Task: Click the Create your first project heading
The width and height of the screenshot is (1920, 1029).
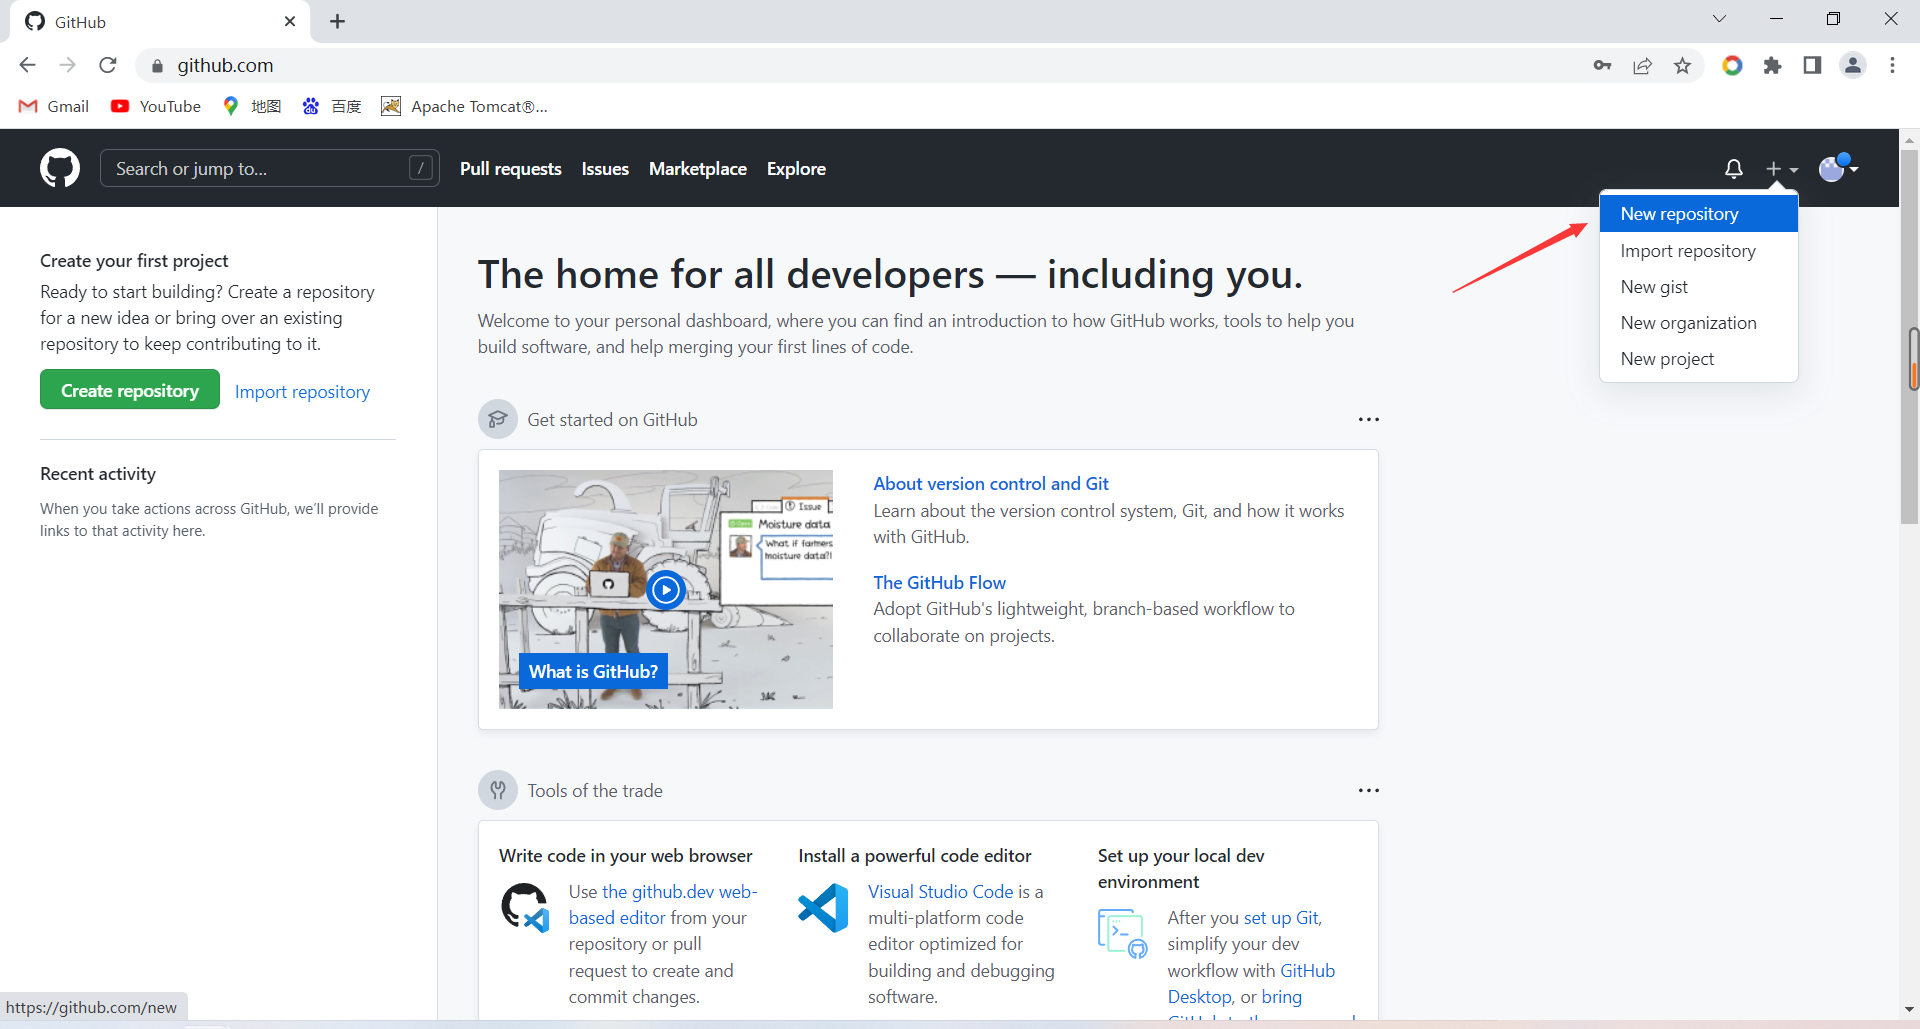Action: [x=134, y=261]
